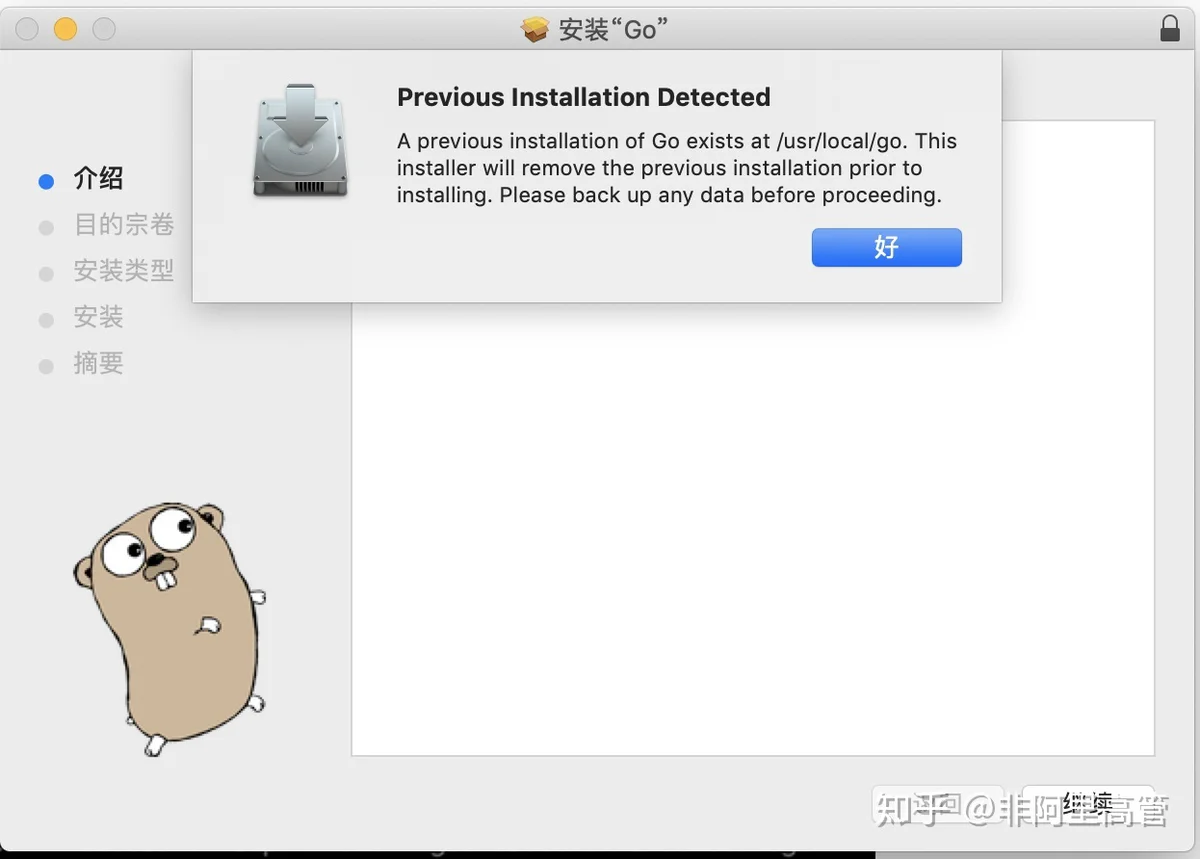Click the 好 button in the dialog

(x=886, y=247)
